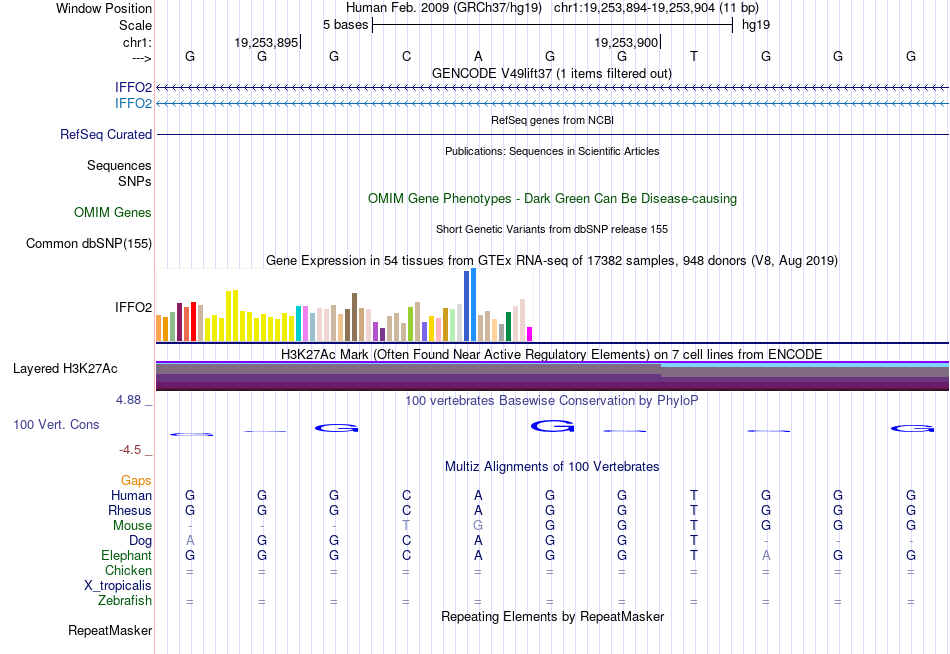Click the OMIM Gene Phenotypes title

(552, 198)
